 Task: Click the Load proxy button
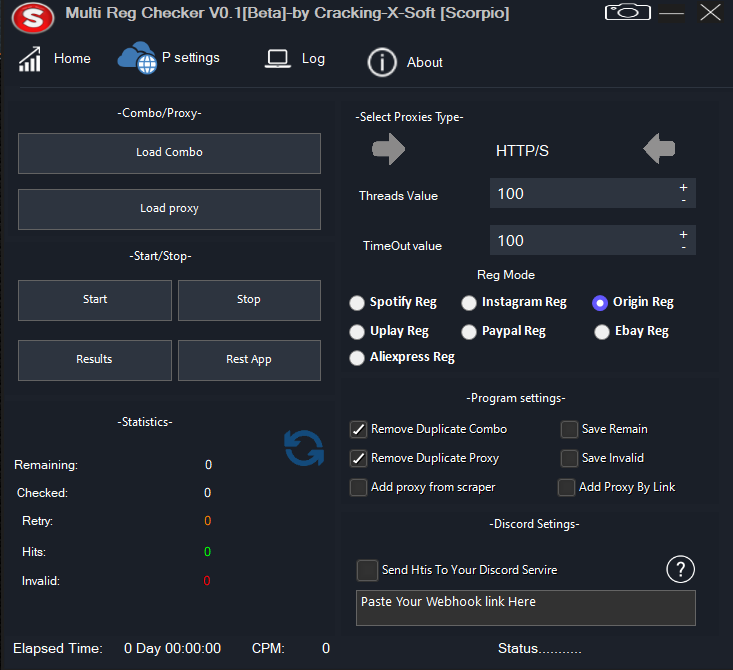[x=169, y=209]
